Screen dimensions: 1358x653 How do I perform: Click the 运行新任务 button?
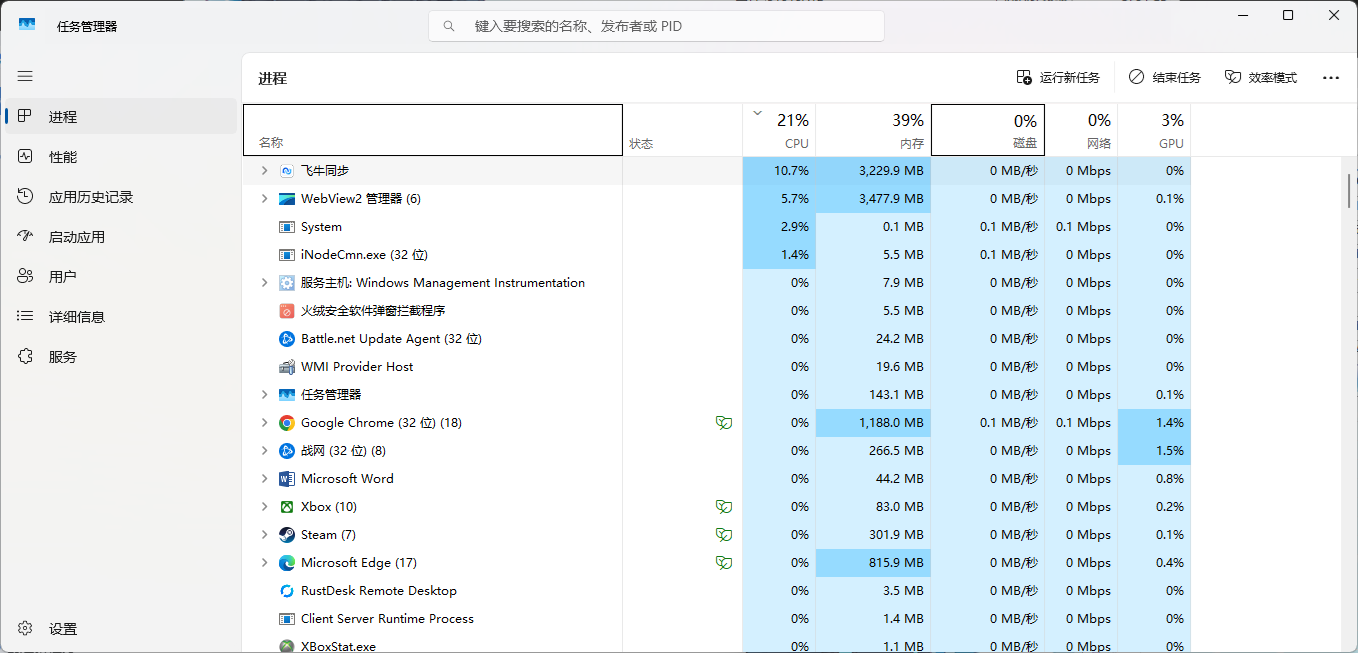1058,77
